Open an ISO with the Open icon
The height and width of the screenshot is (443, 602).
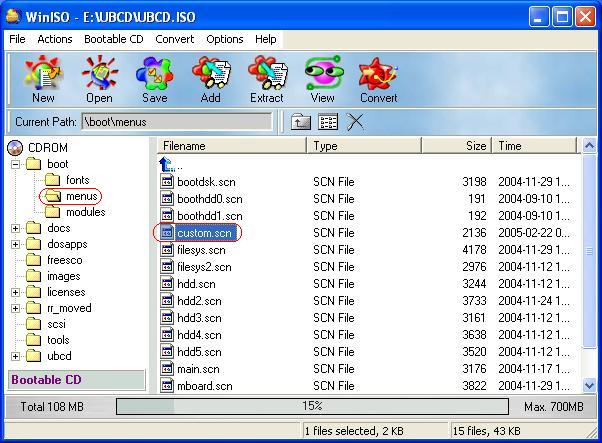point(99,79)
